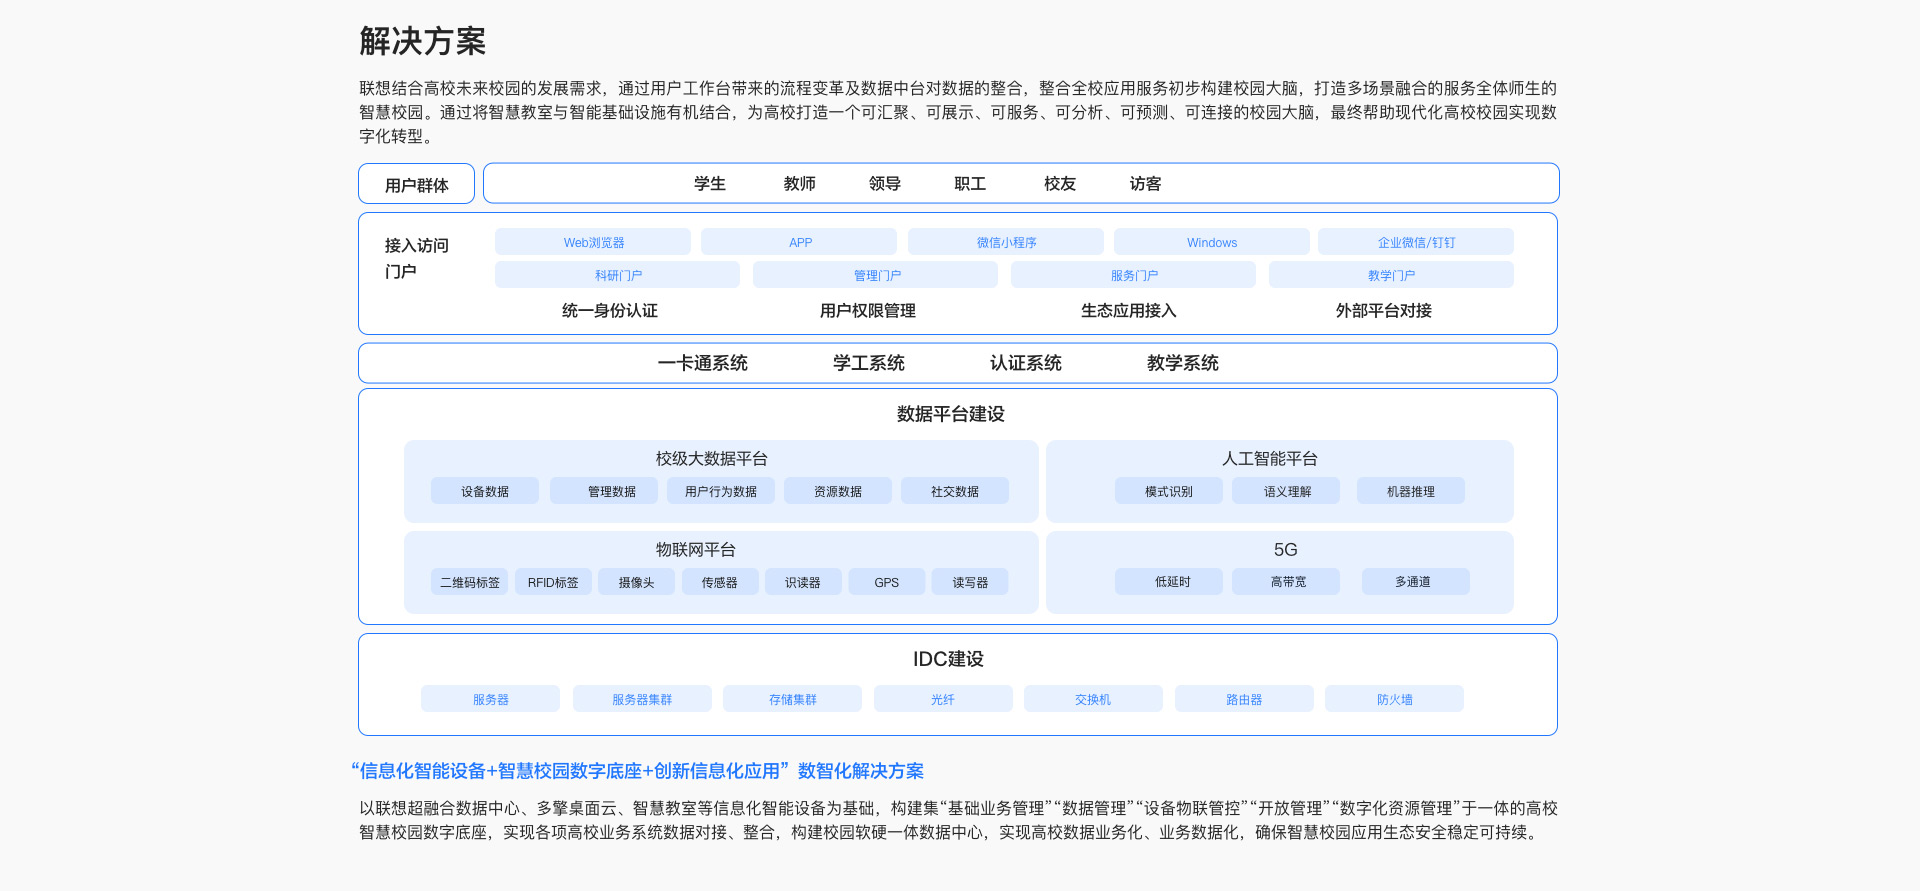1920x891 pixels.
Task: Select the 防火墙 IDC tag
Action: [1394, 699]
